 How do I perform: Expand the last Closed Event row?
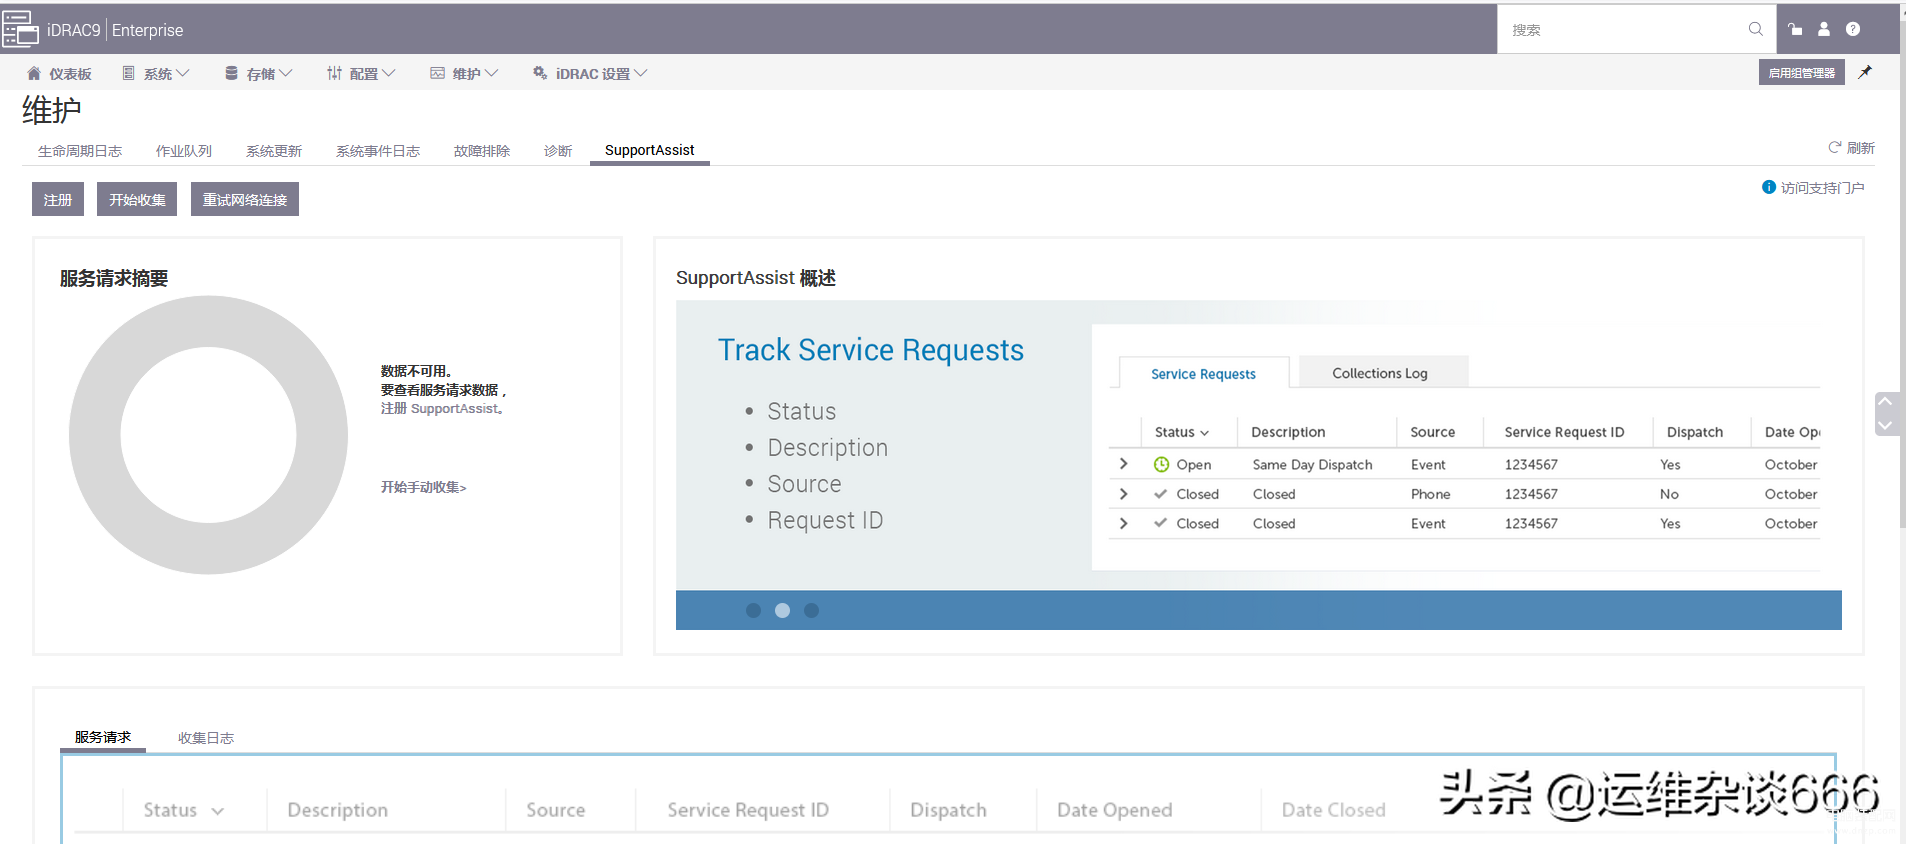pos(1124,523)
